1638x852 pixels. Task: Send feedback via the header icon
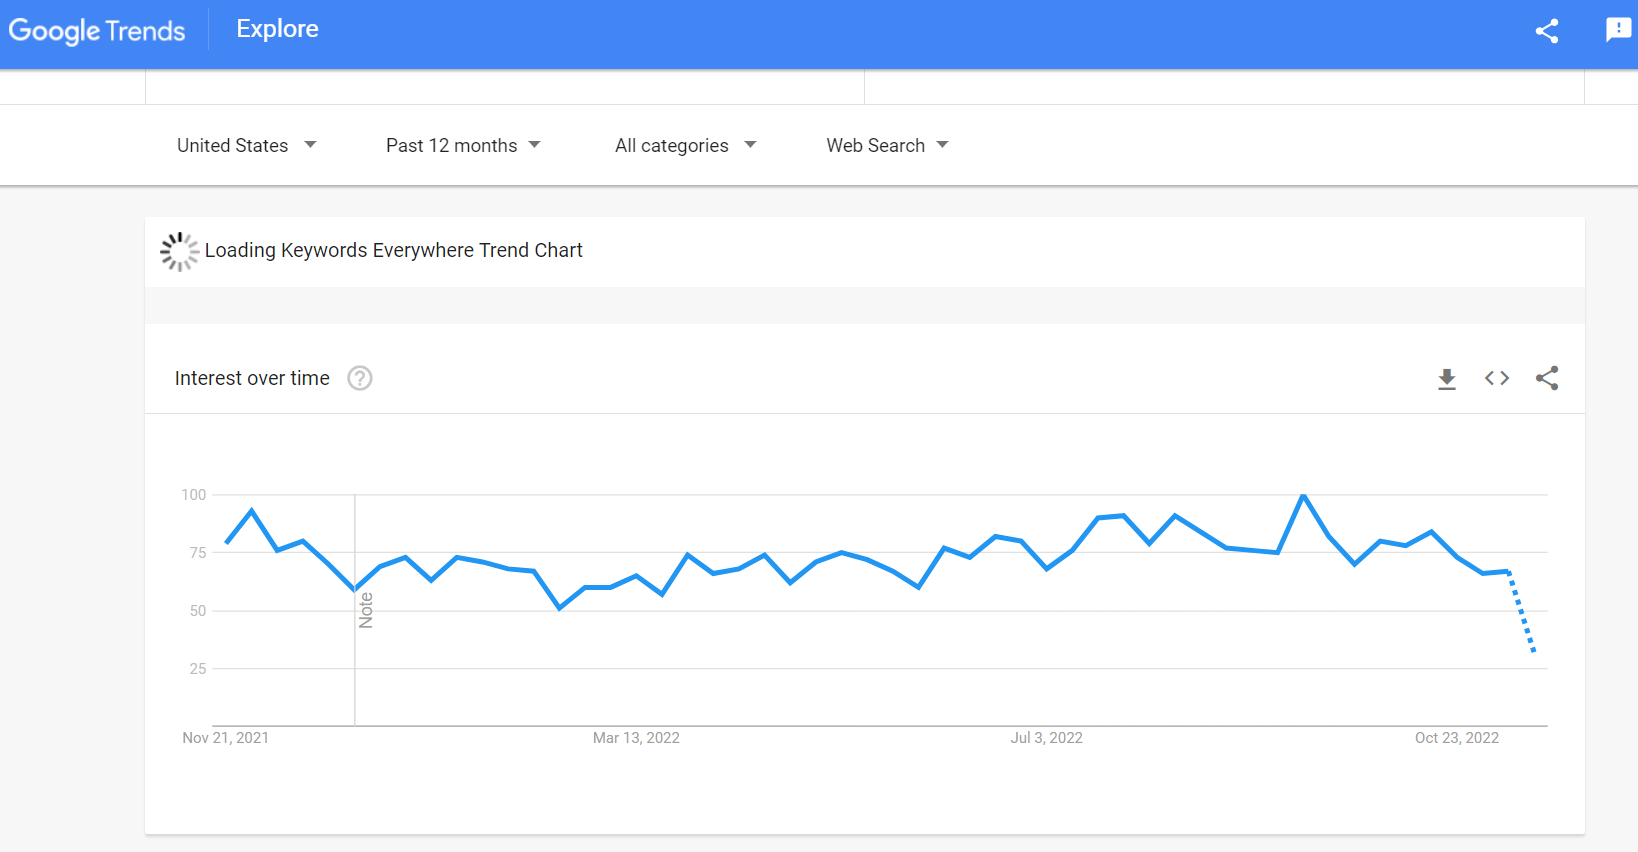click(1617, 31)
